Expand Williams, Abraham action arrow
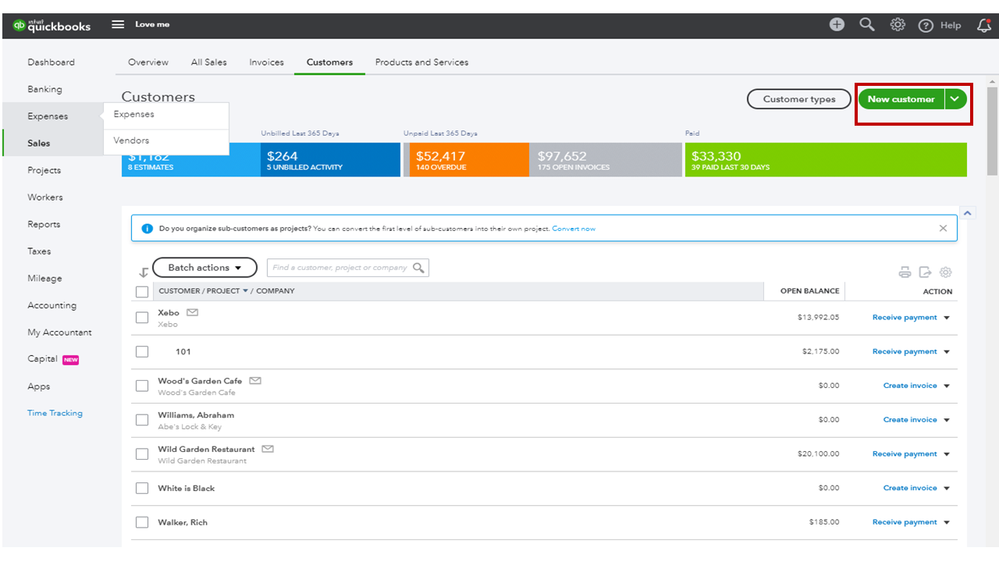 point(947,420)
